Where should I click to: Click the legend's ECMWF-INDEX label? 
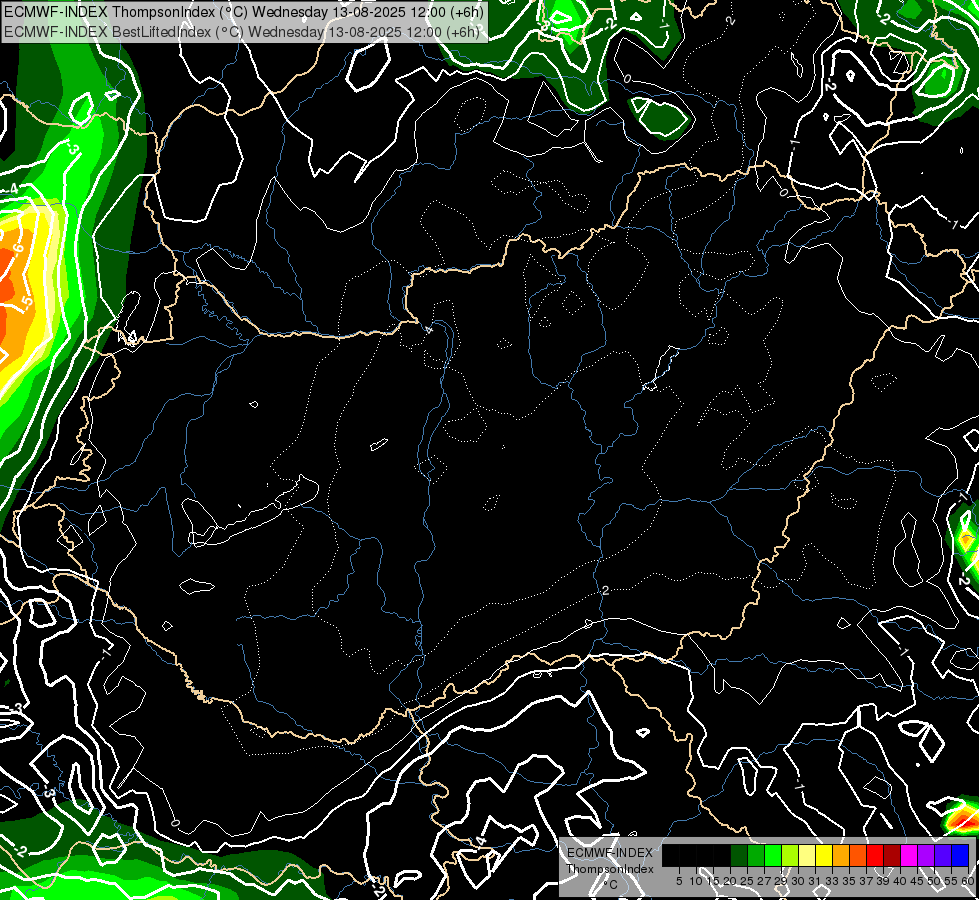click(610, 853)
